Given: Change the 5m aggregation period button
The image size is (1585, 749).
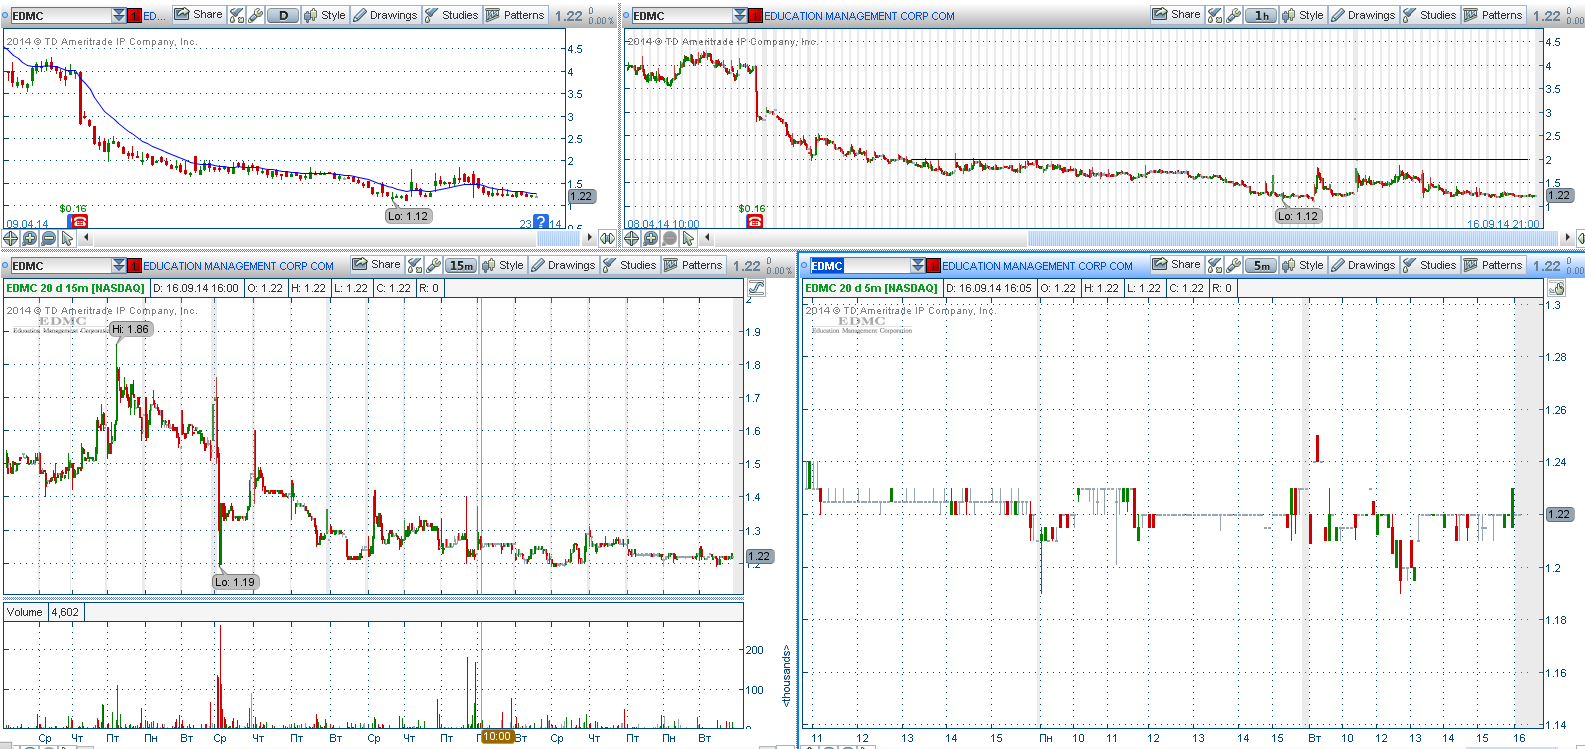Looking at the screenshot, I should pos(1262,265).
